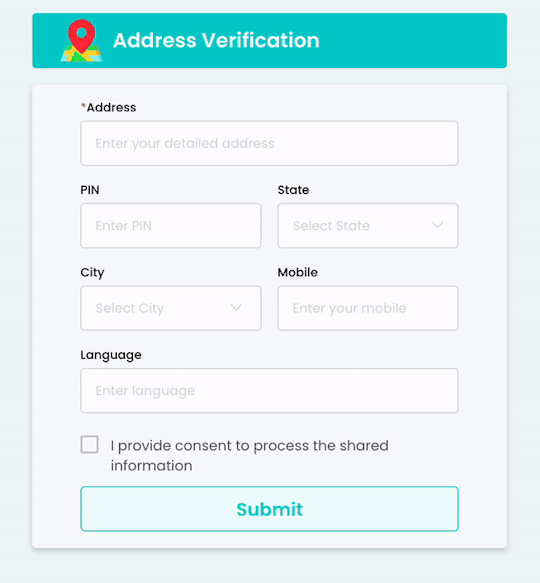
Task: Click the City label text
Action: point(92,273)
